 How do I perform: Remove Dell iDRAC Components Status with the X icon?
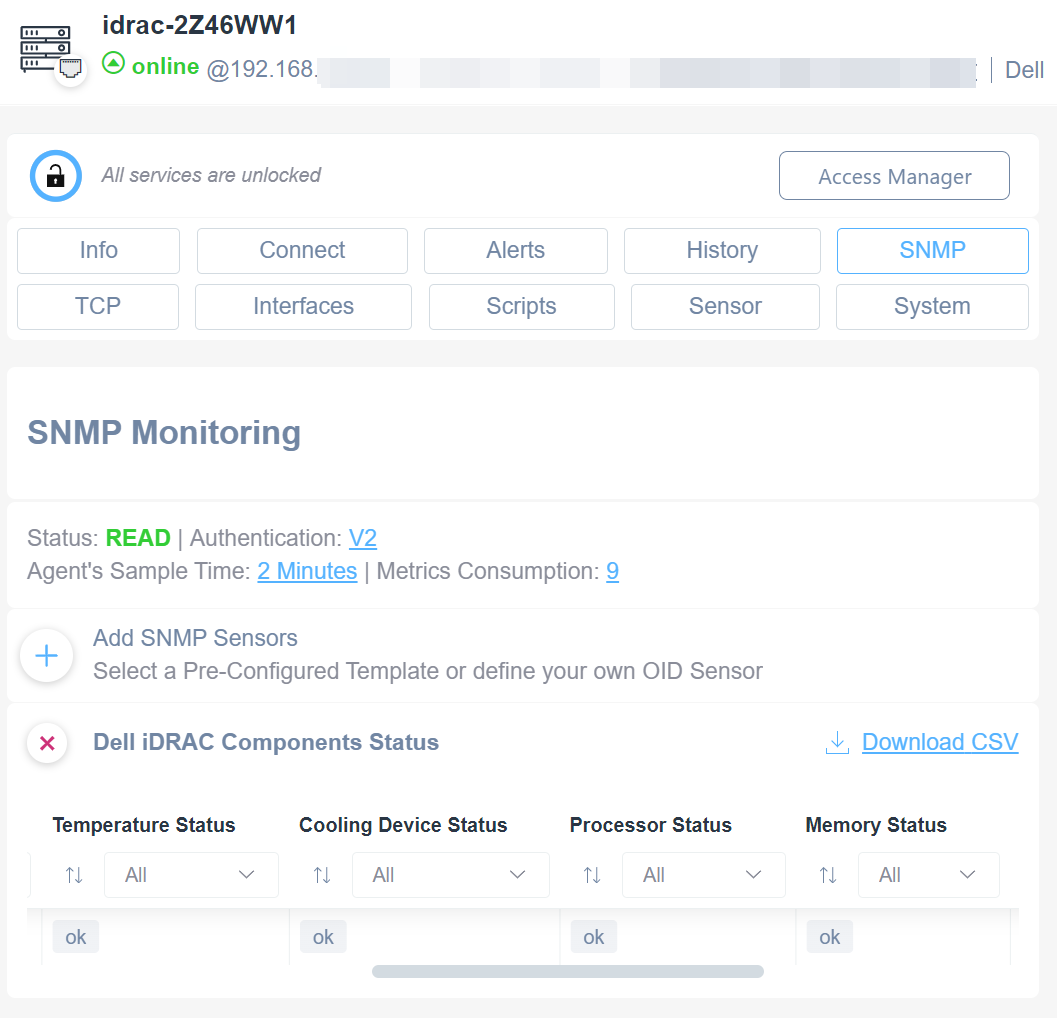[47, 743]
